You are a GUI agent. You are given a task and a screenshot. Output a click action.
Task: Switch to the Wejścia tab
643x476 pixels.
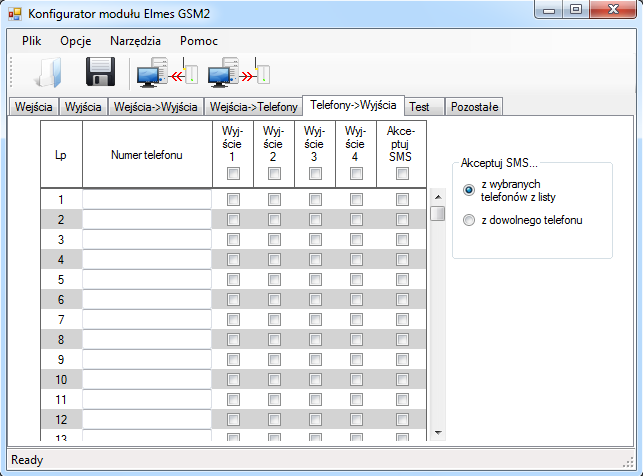[34, 107]
